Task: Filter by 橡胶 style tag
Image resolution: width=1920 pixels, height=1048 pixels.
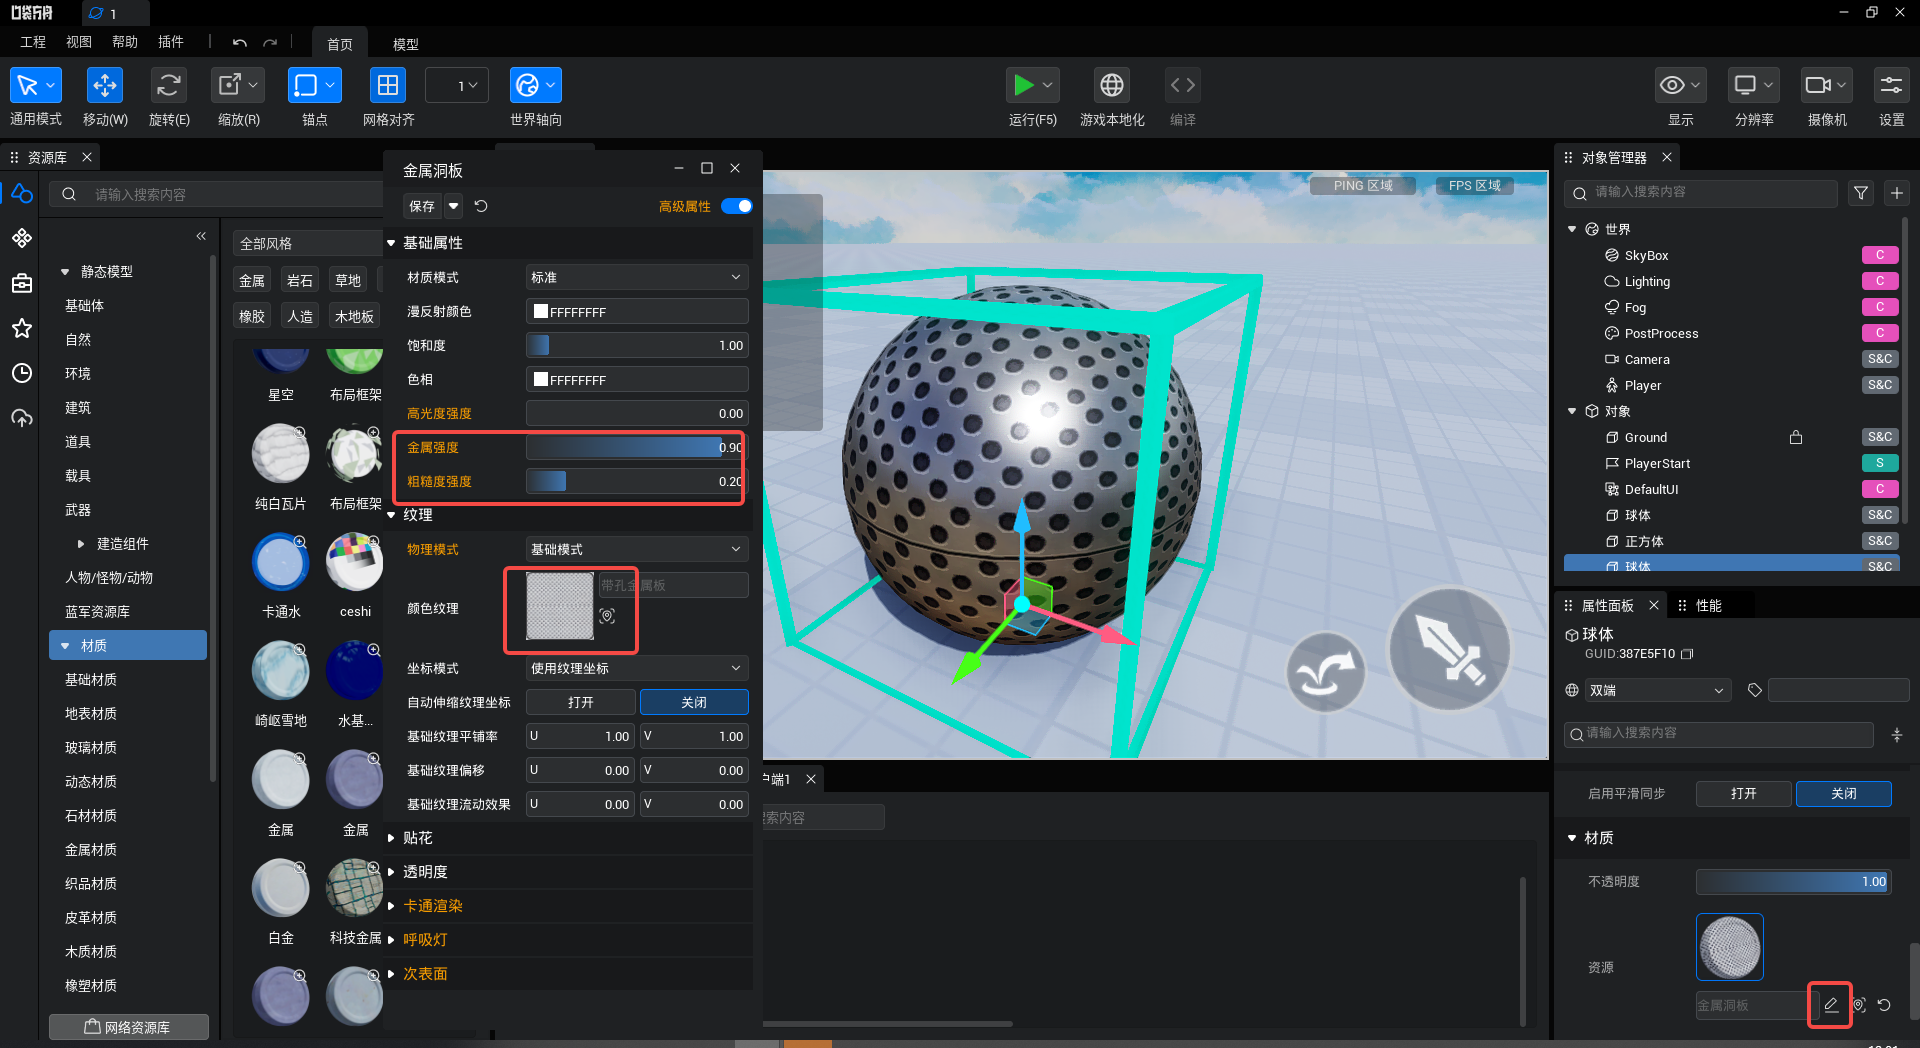Action: (252, 316)
